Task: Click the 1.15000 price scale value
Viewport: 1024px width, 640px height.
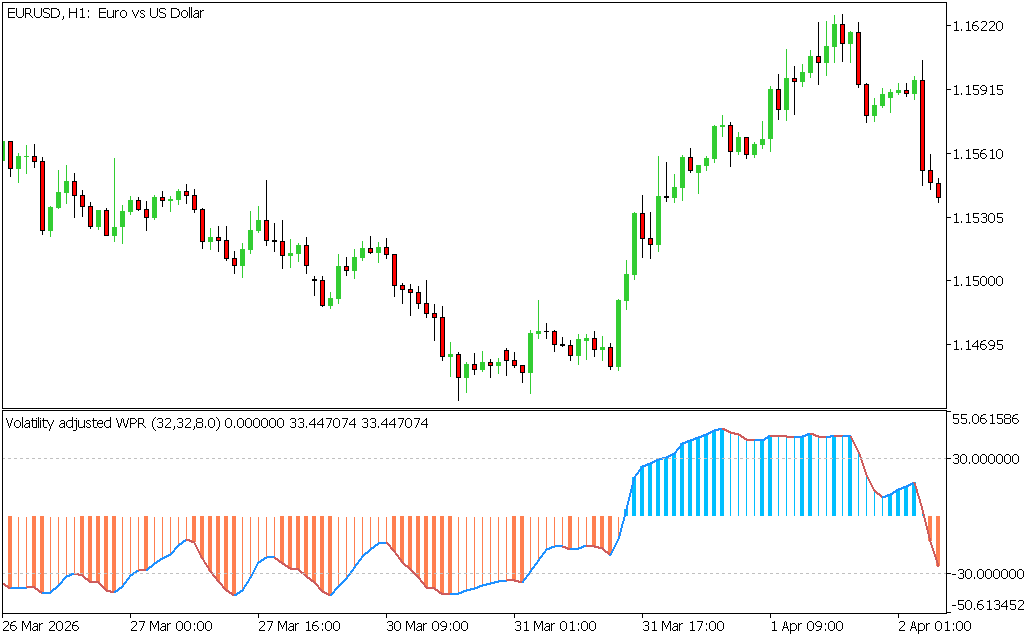Action: pyautogui.click(x=985, y=282)
